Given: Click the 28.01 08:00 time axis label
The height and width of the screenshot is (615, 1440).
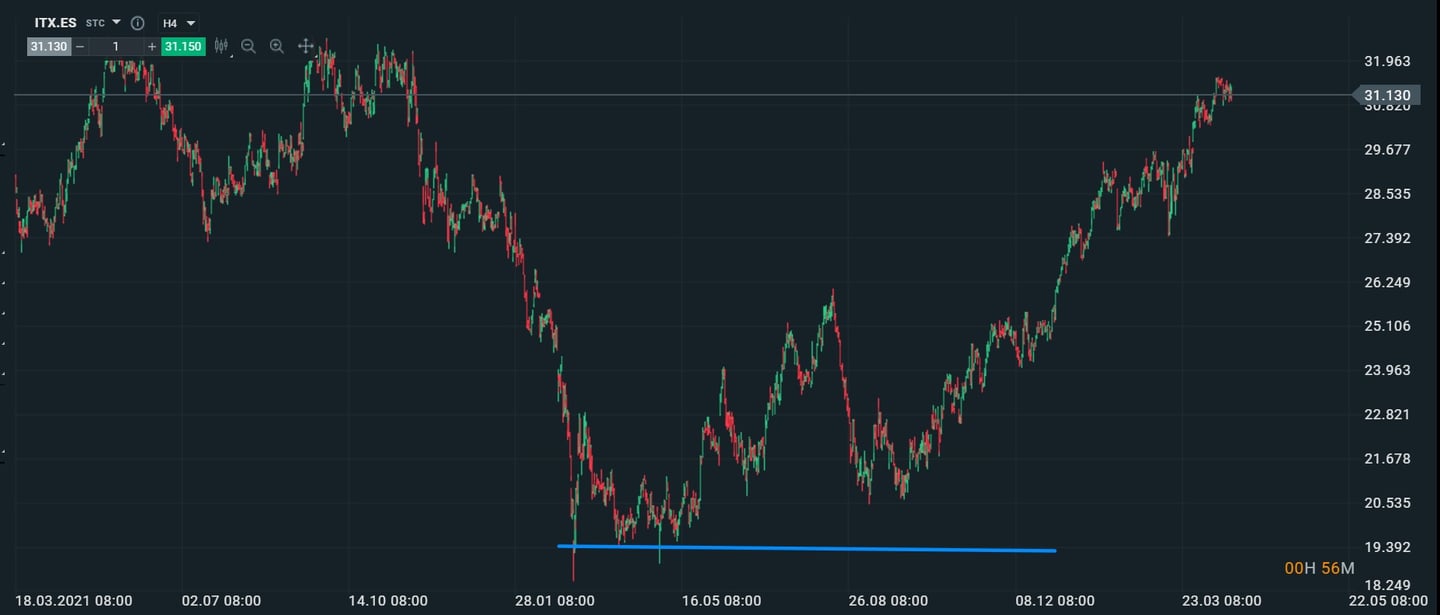Looking at the screenshot, I should pos(554,600).
